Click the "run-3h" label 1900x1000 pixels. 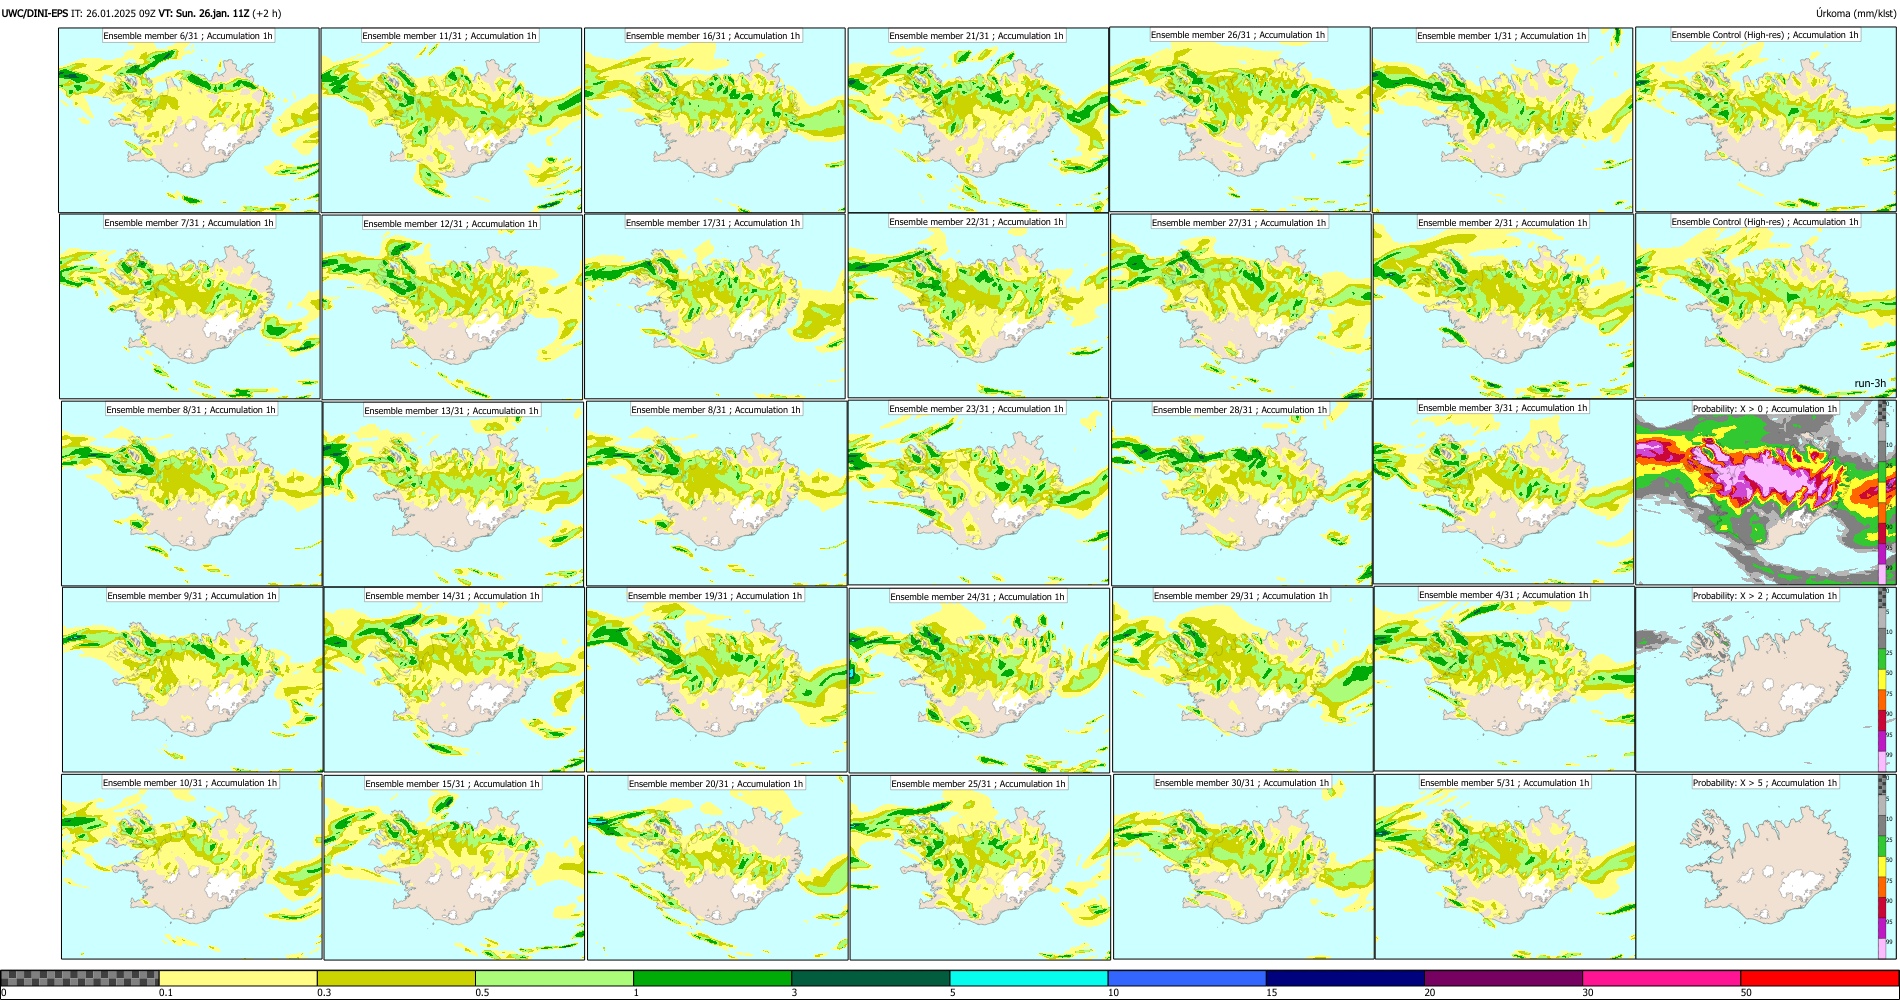coord(1870,384)
